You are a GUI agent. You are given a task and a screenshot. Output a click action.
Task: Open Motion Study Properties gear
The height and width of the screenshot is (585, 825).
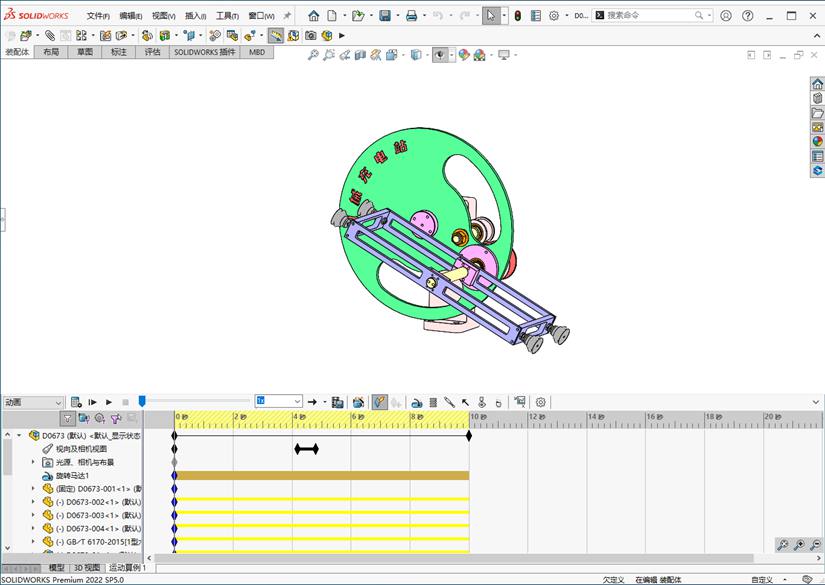540,402
